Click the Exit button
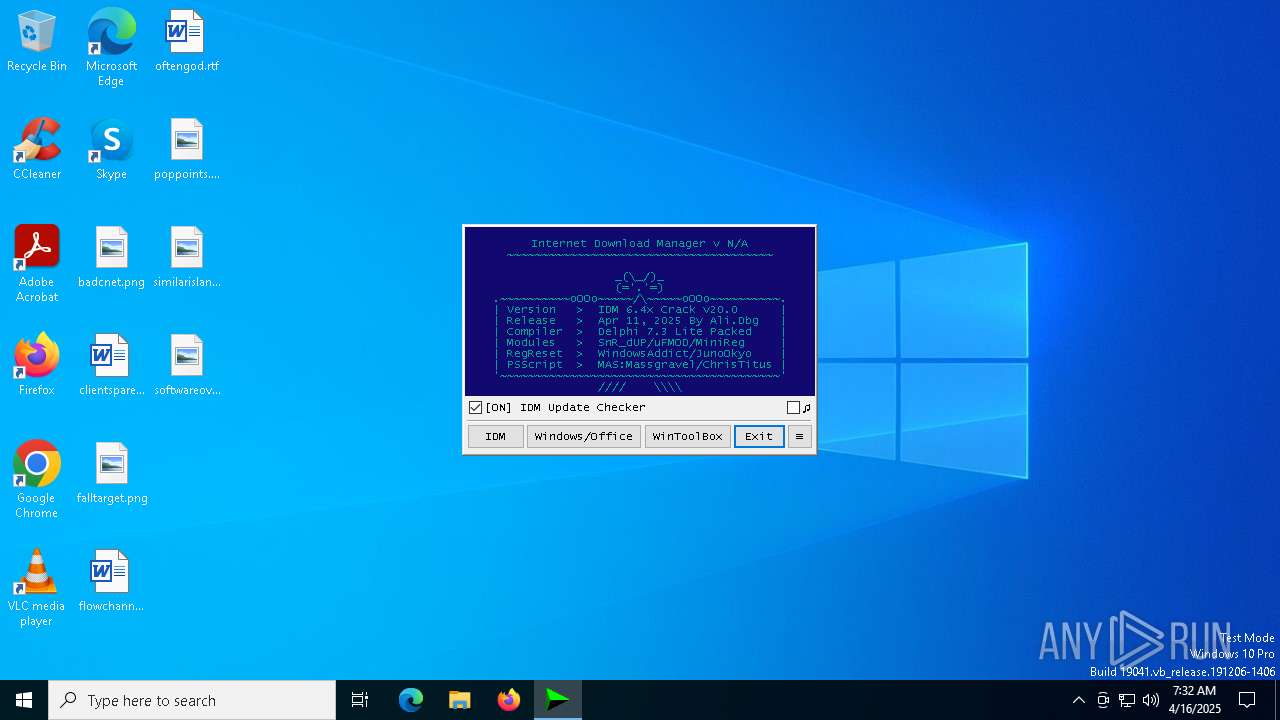The height and width of the screenshot is (720, 1280). click(x=759, y=436)
